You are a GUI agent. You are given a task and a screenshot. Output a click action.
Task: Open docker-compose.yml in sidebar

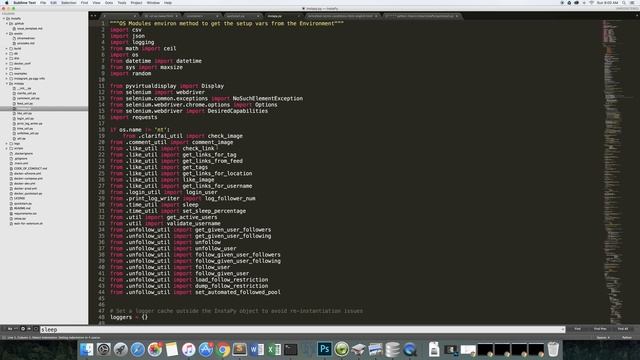[28, 178]
